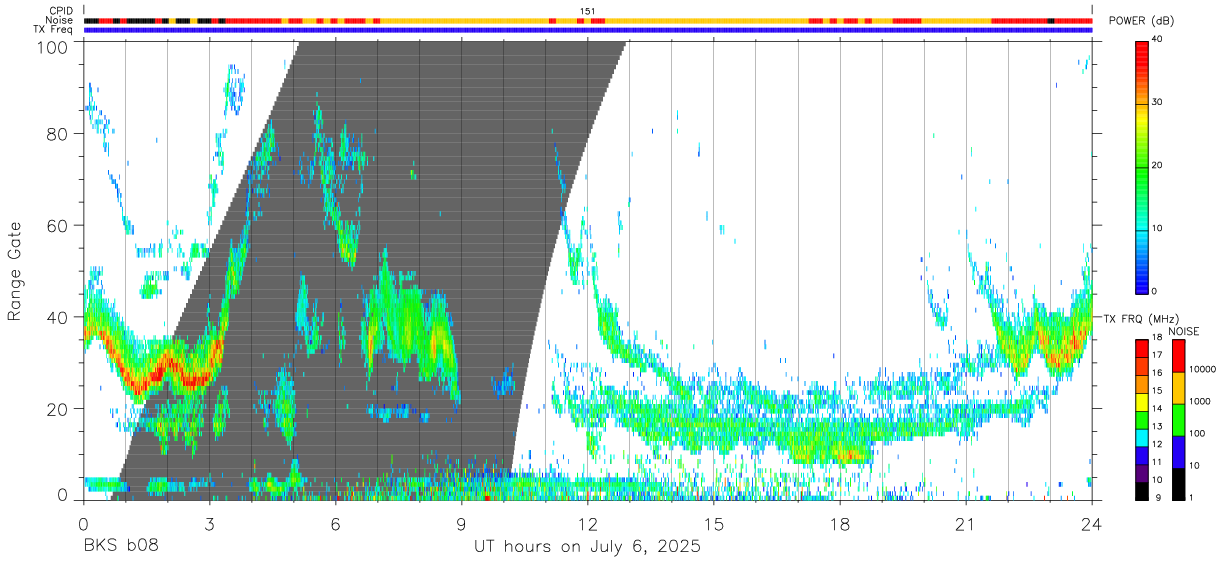The image size is (1228, 567).
Task: Click the Noise row label
Action: point(60,20)
